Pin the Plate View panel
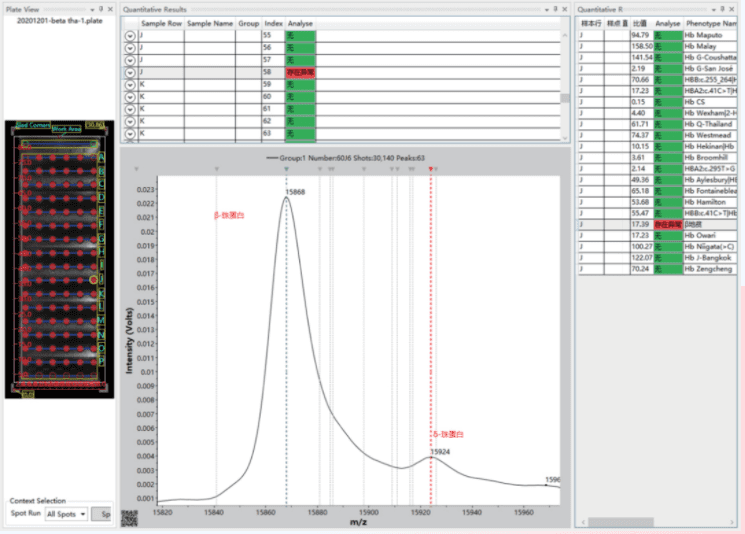The height and width of the screenshot is (534, 745). click(x=101, y=9)
